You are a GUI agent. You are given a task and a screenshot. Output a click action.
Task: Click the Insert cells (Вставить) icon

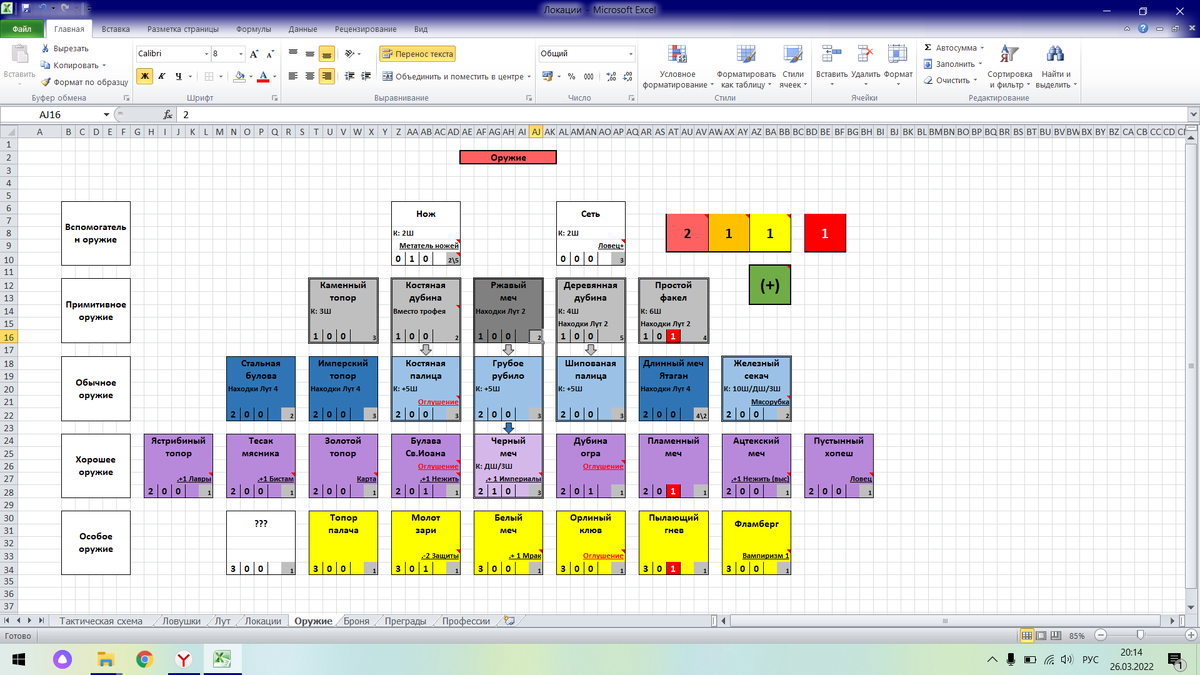[x=831, y=55]
